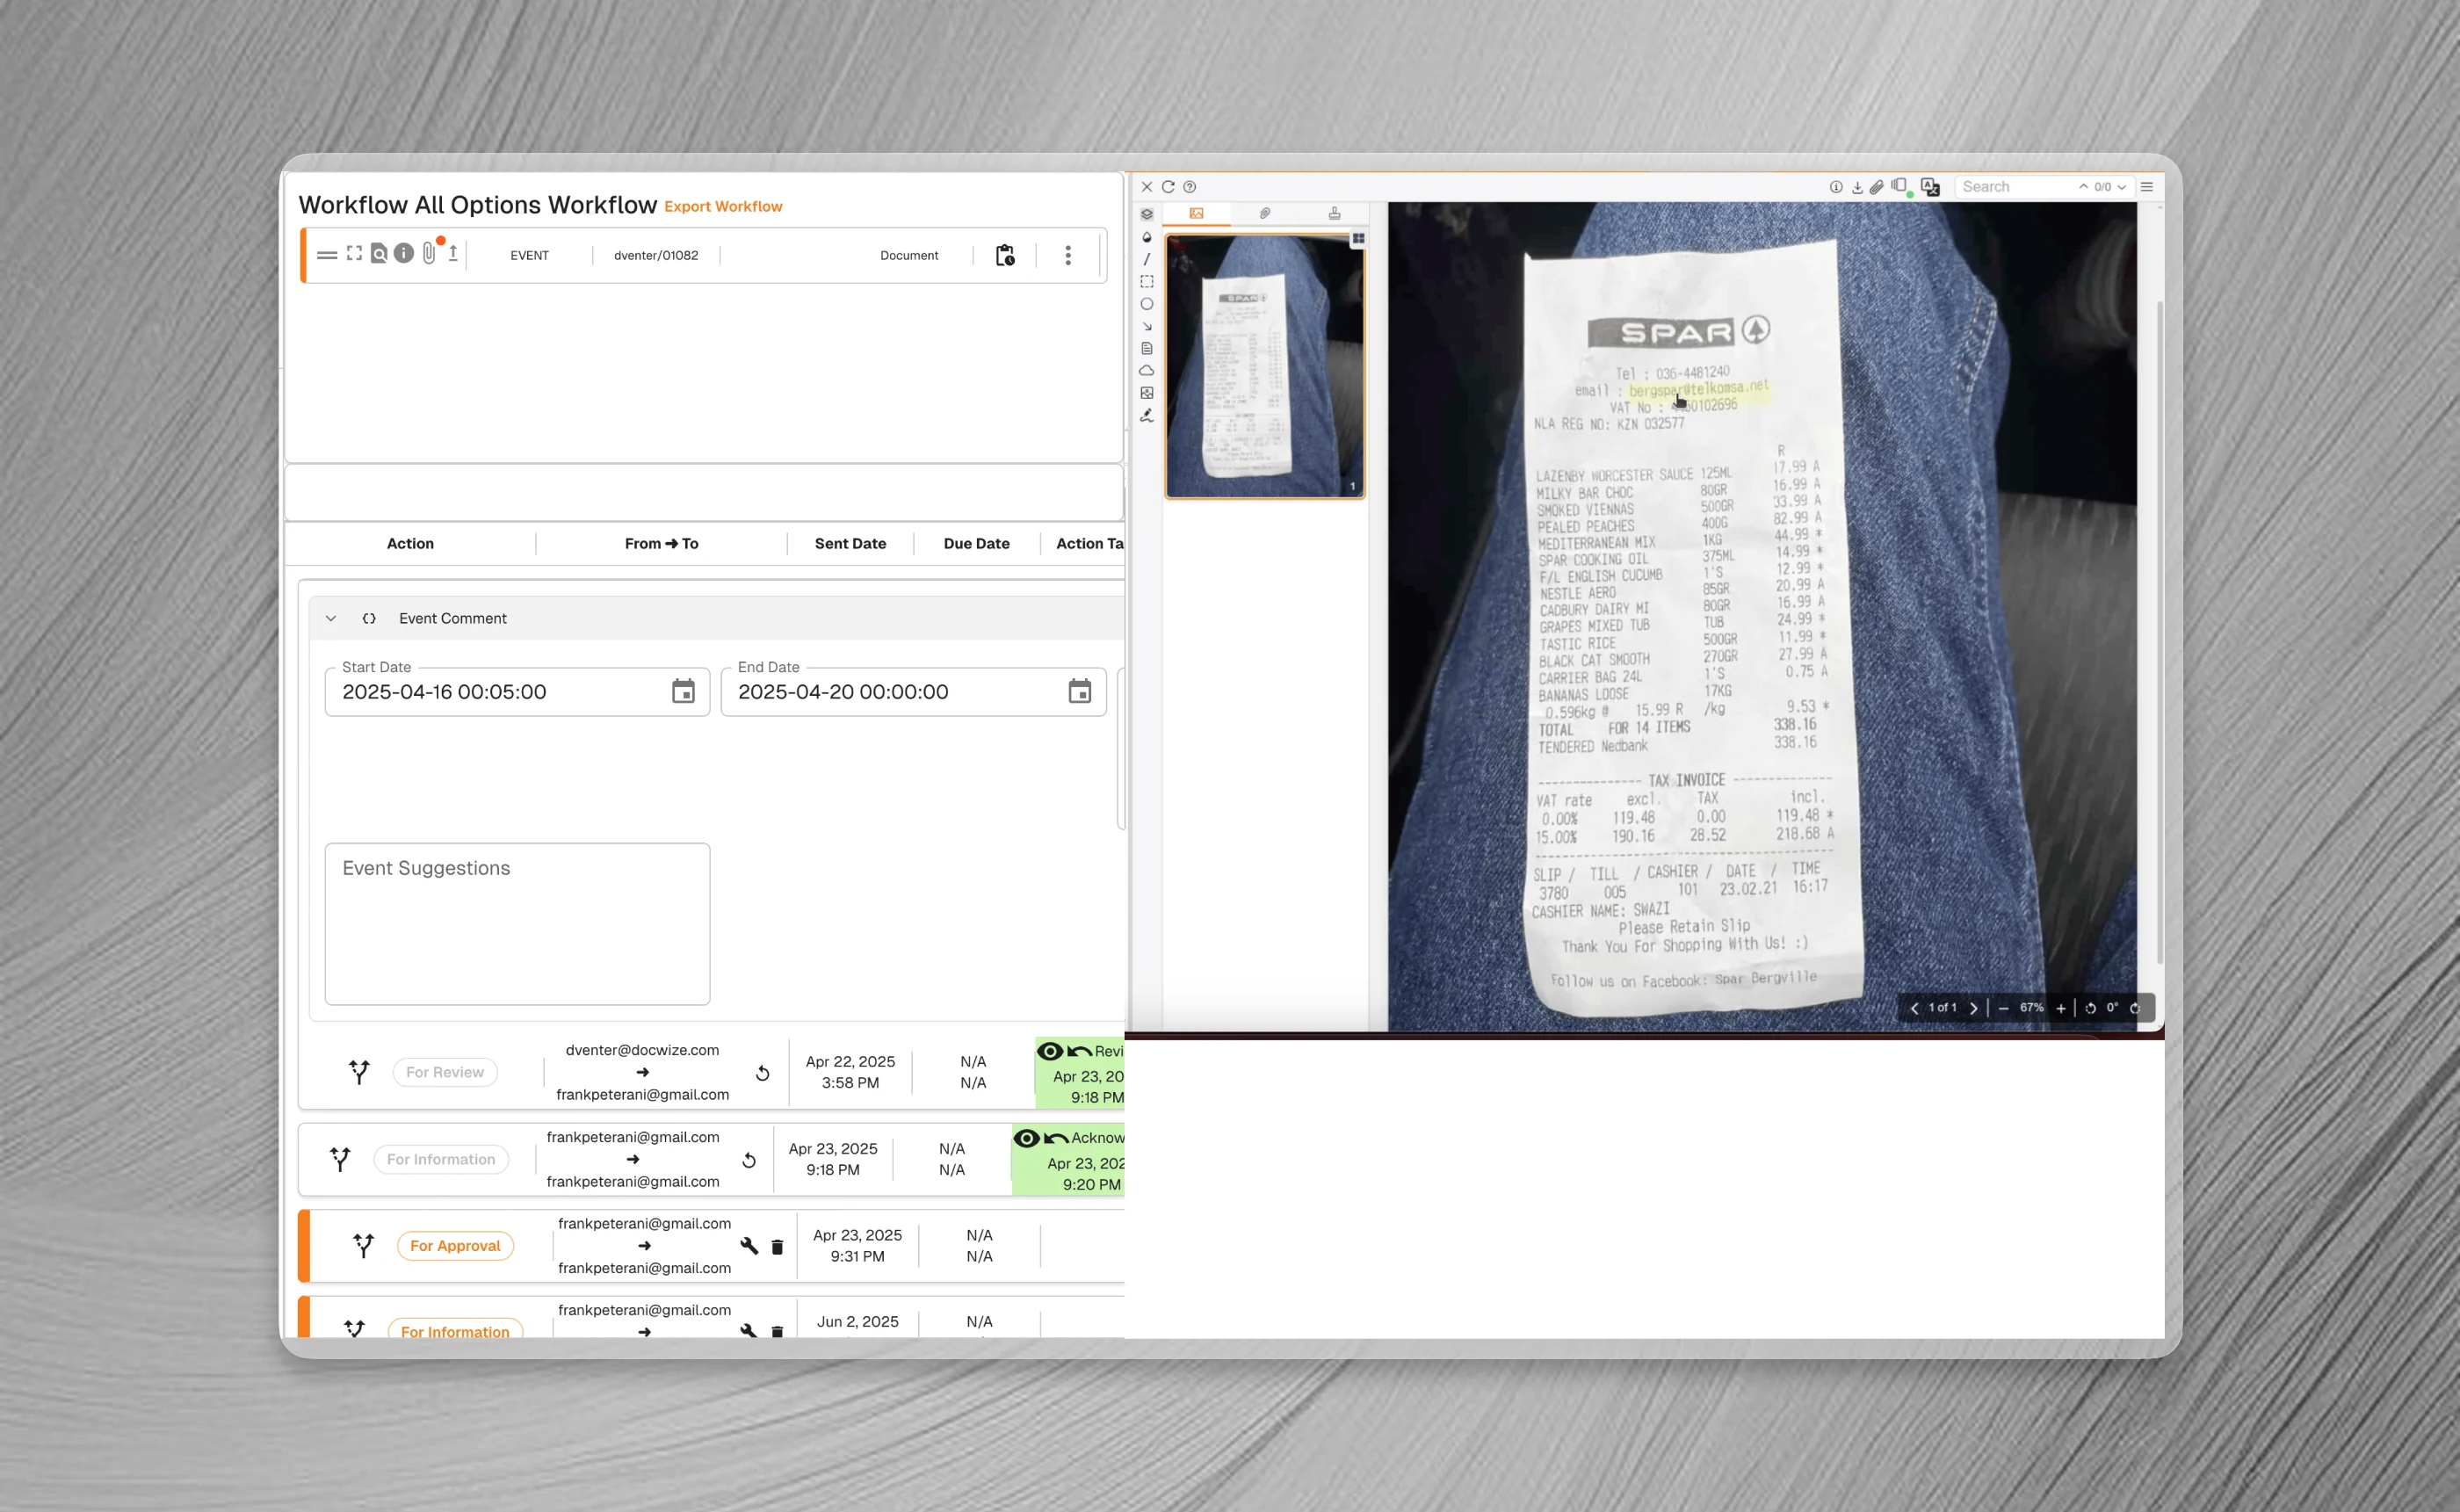2460x1512 pixels.
Task: Open the document search preview icon
Action: pos(379,254)
